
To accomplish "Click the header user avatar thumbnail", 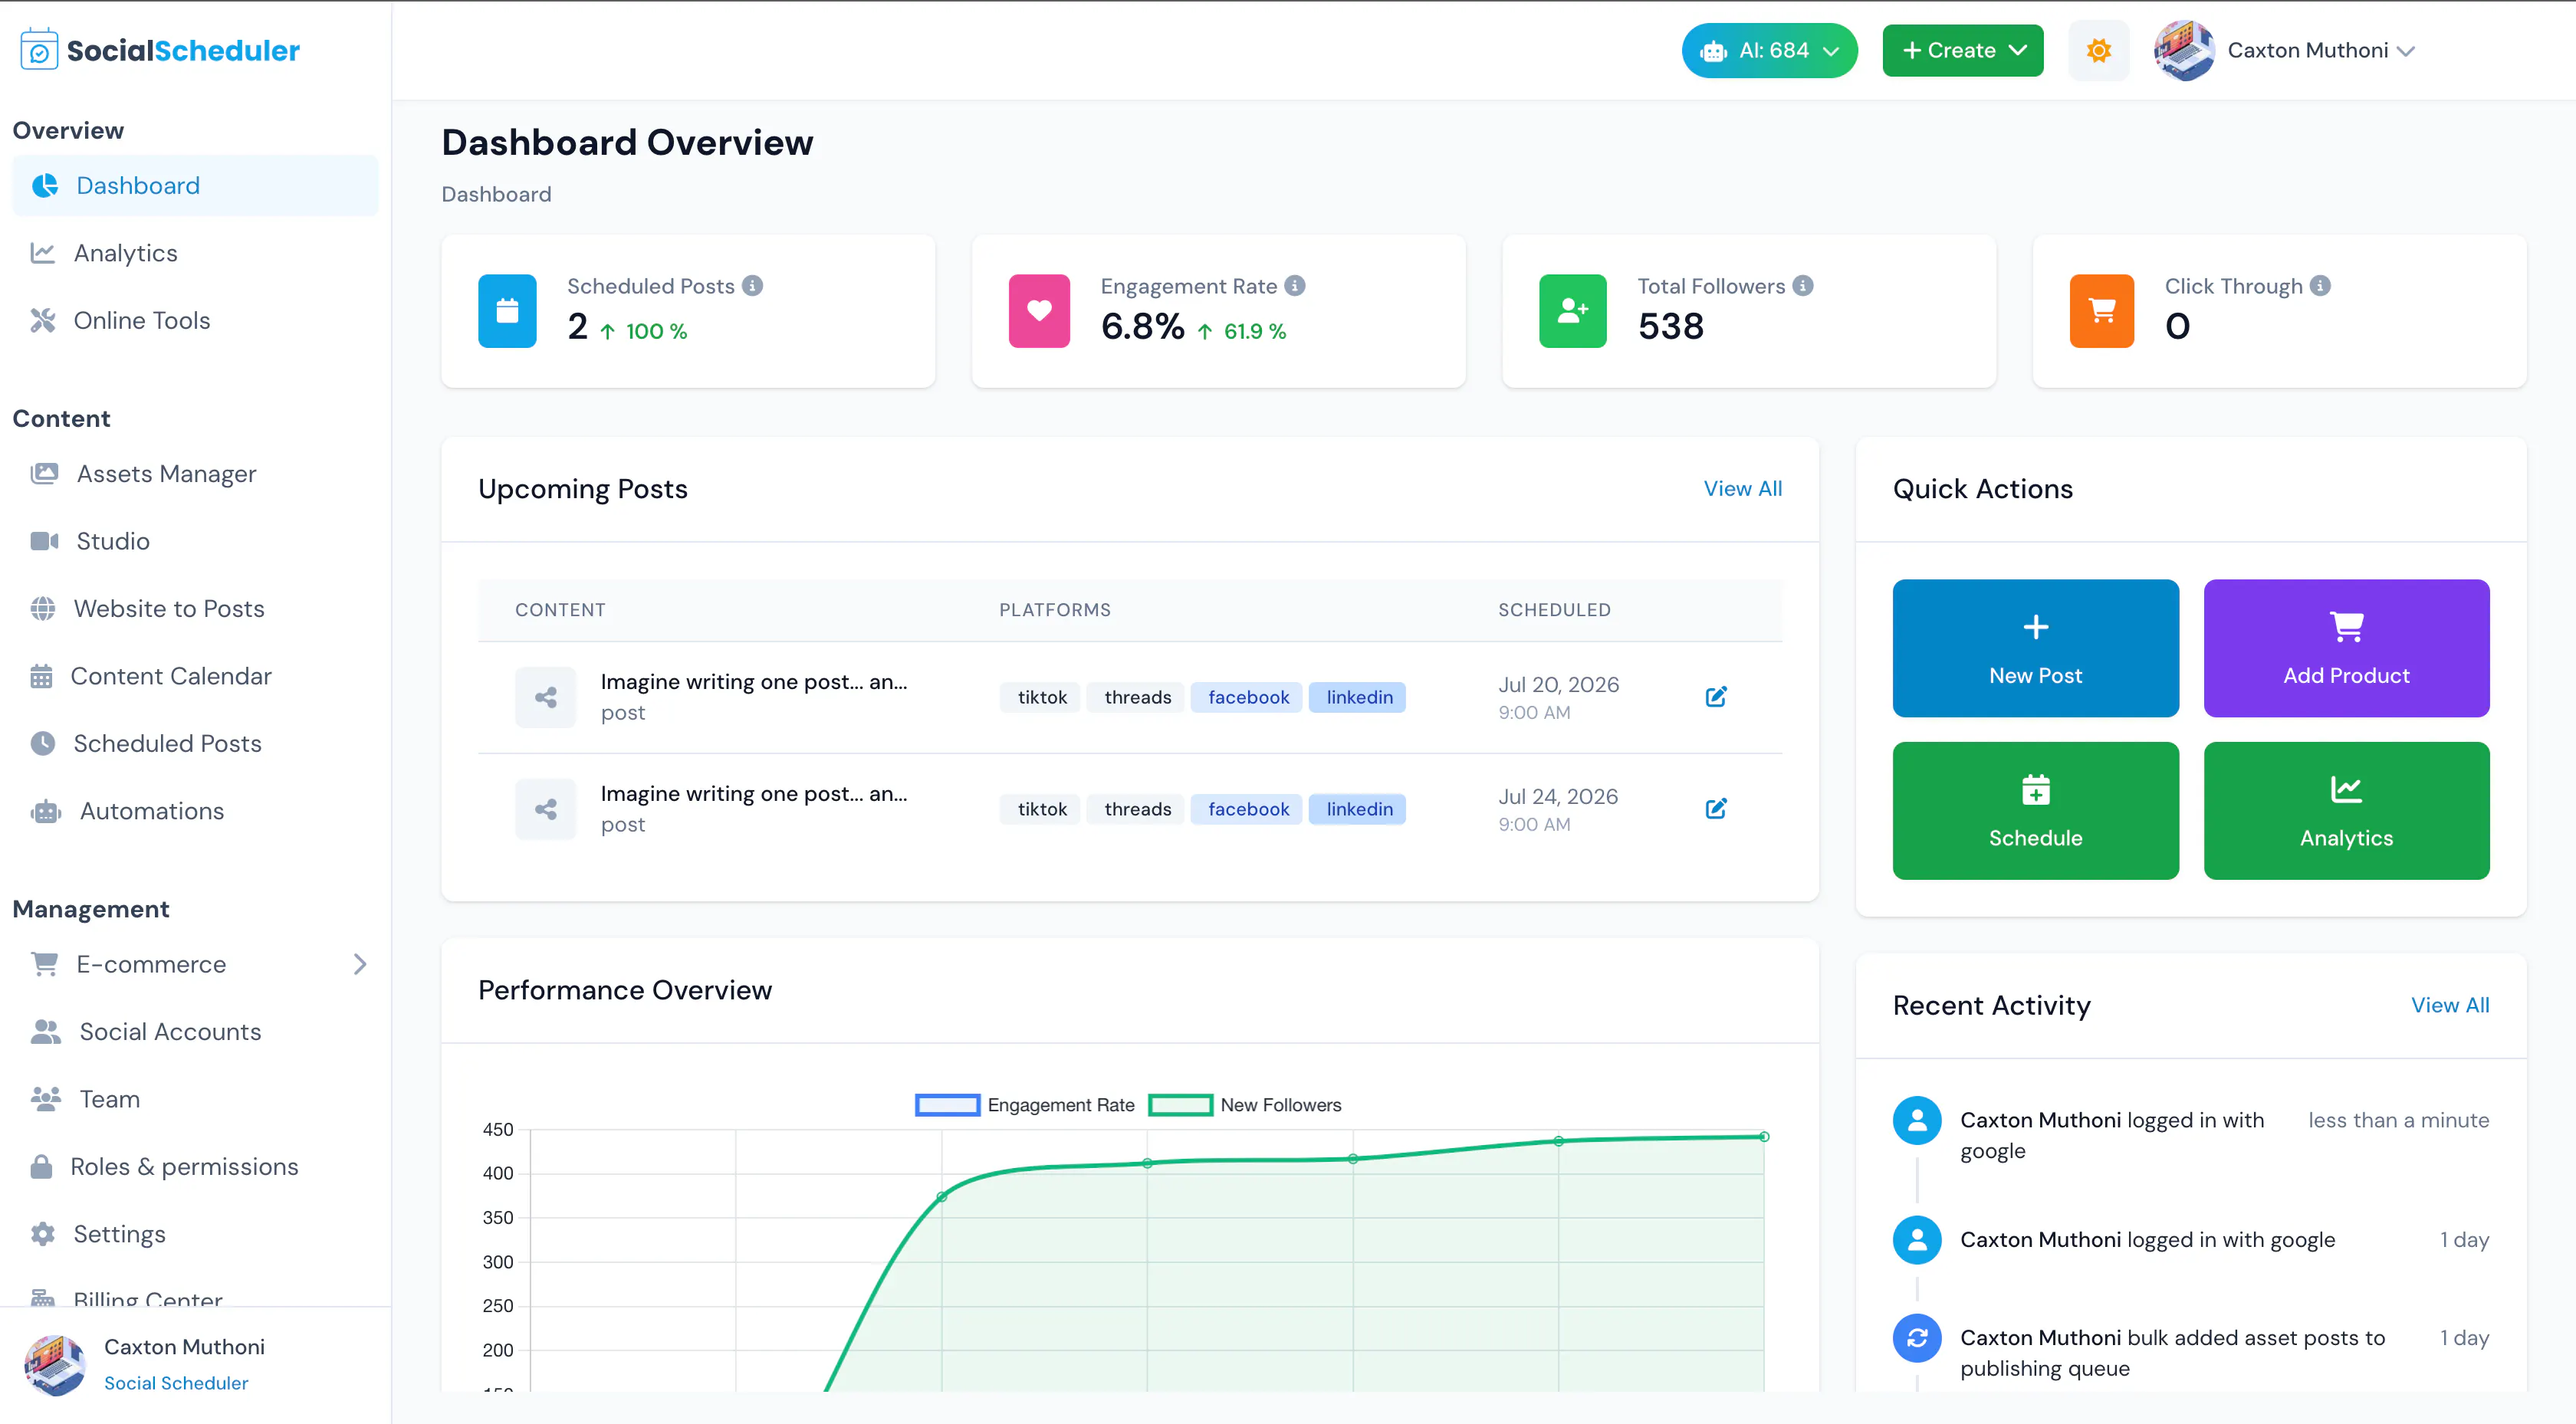I will pos(2184,50).
